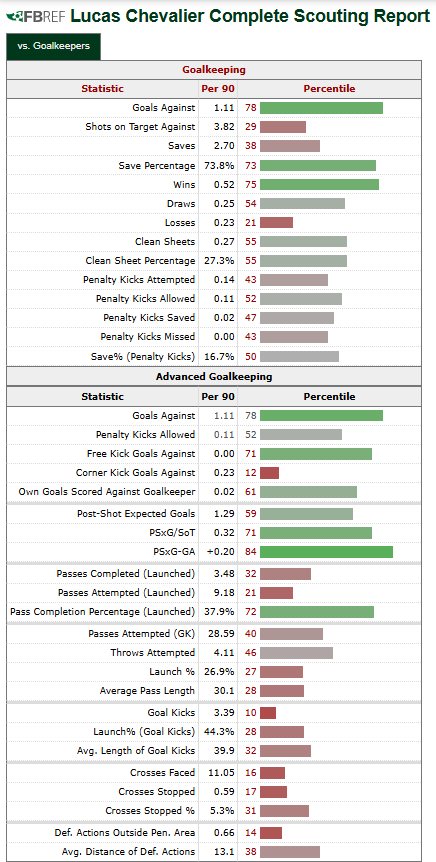Click the Goal Kicks red percentile bar
This screenshot has height=862, width=436.
[x=268, y=712]
